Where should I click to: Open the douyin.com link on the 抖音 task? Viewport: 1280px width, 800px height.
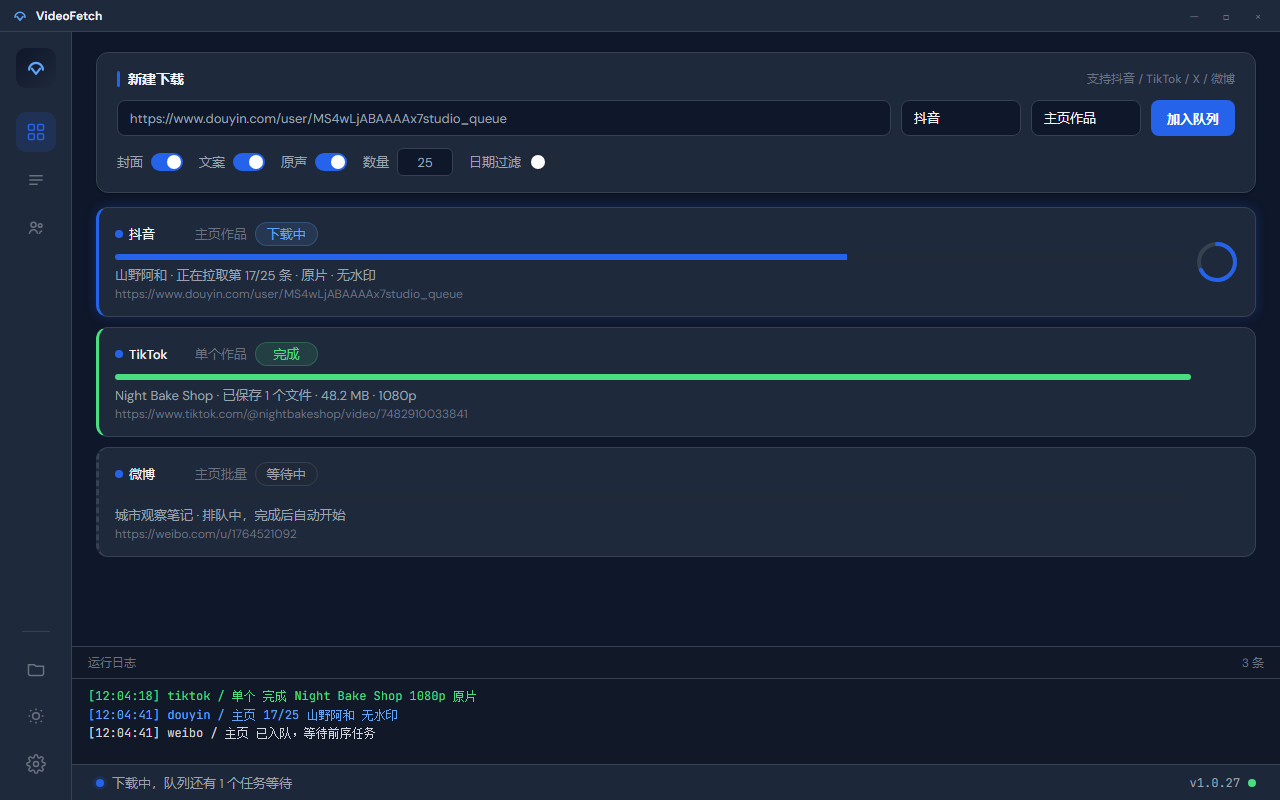pos(289,294)
